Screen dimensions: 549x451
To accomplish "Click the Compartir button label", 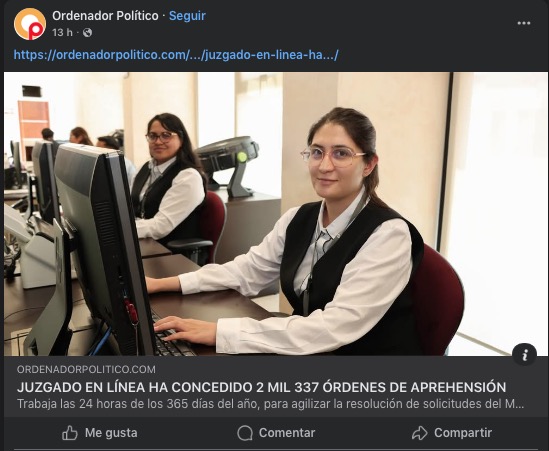I will [463, 433].
